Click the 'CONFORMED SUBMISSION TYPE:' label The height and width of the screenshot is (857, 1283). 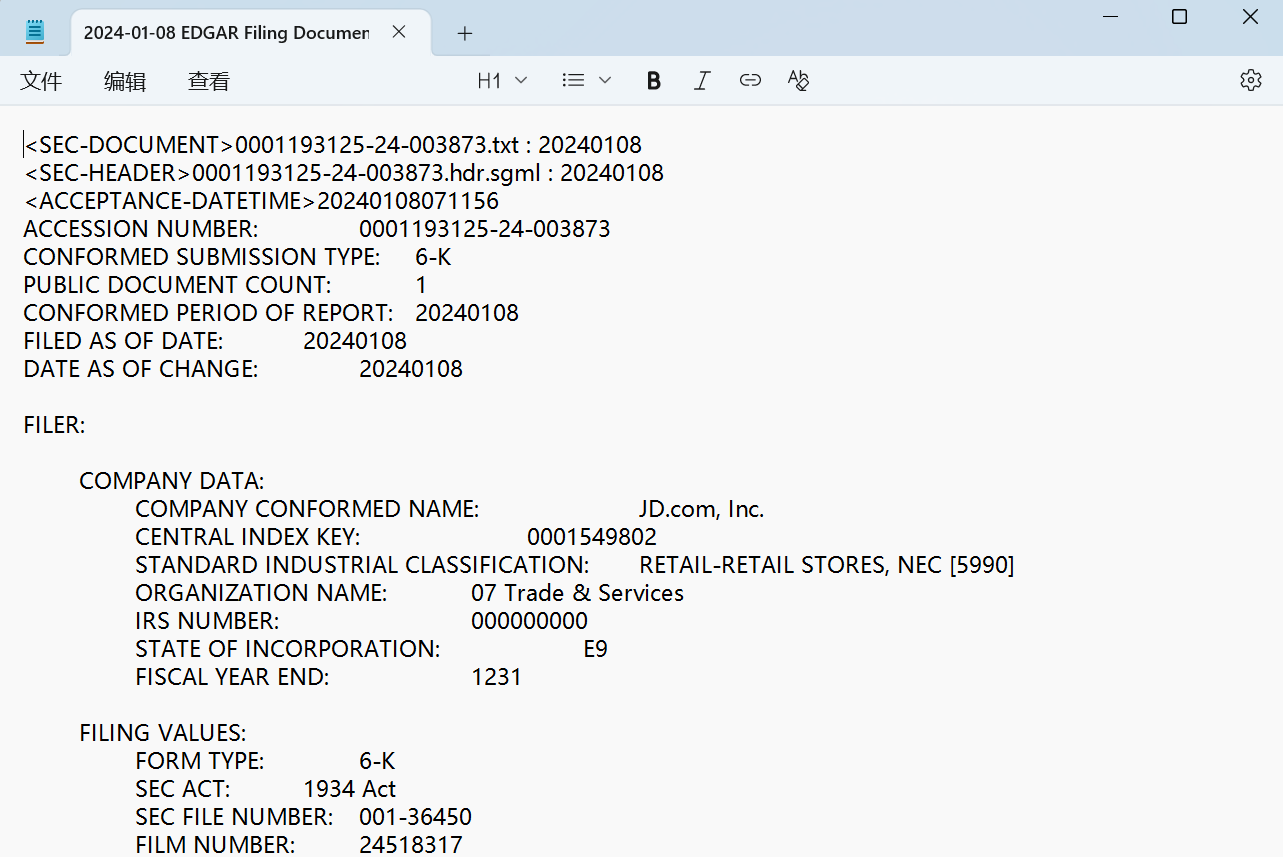click(x=202, y=257)
